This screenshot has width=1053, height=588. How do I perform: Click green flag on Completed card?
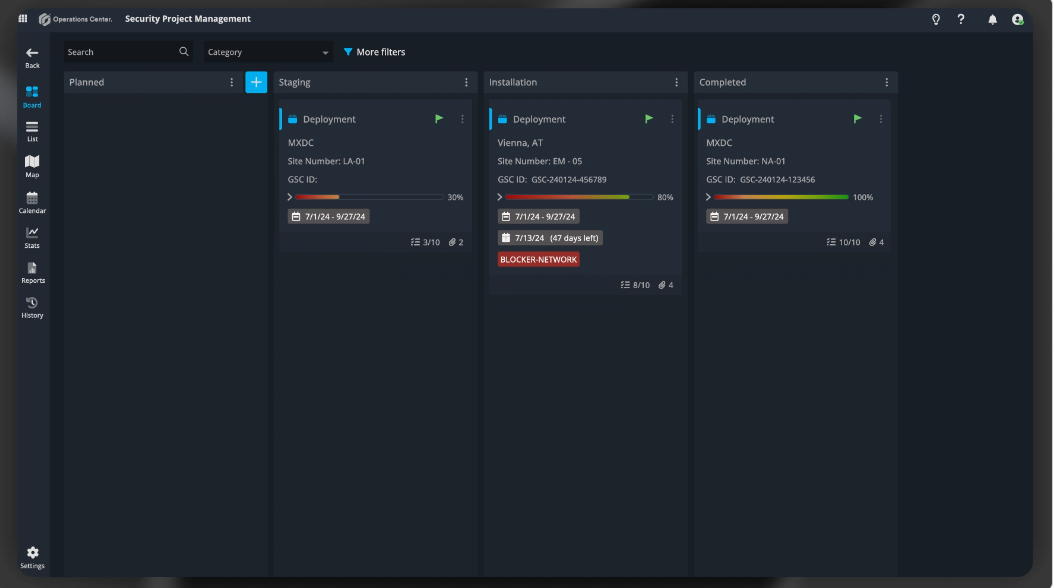[x=858, y=119]
